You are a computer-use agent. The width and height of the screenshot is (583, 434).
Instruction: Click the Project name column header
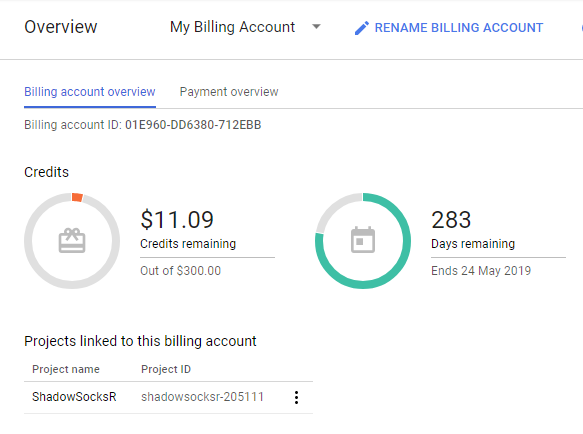click(66, 369)
